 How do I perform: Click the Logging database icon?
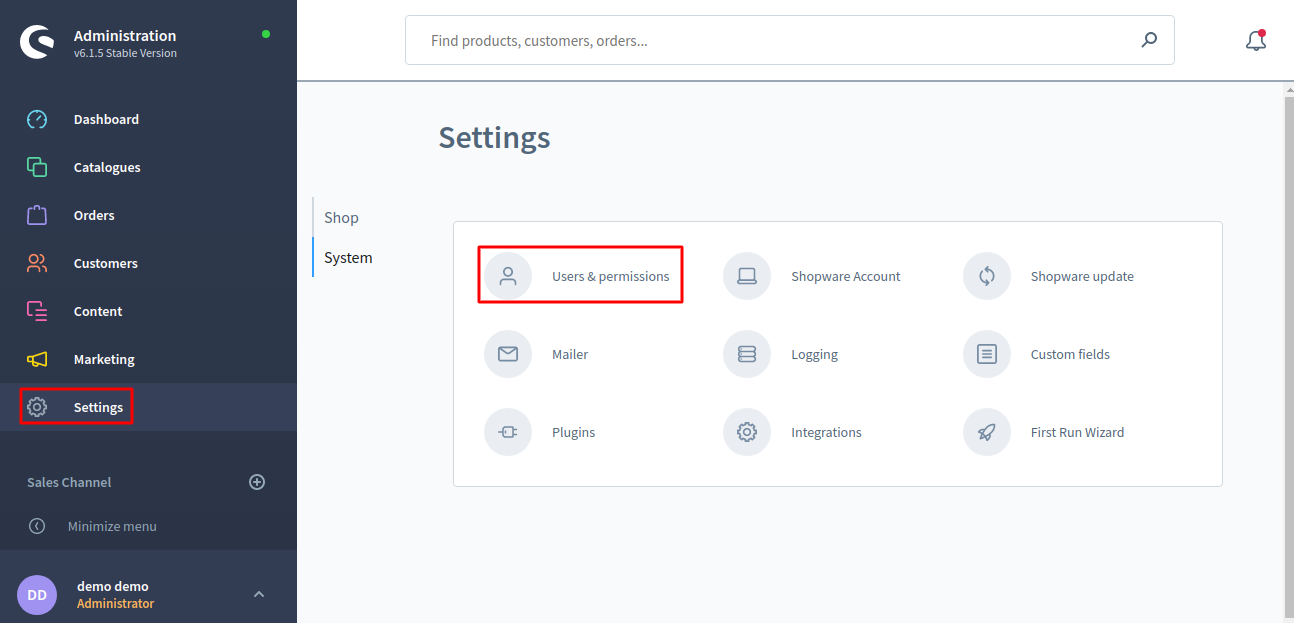click(x=747, y=354)
